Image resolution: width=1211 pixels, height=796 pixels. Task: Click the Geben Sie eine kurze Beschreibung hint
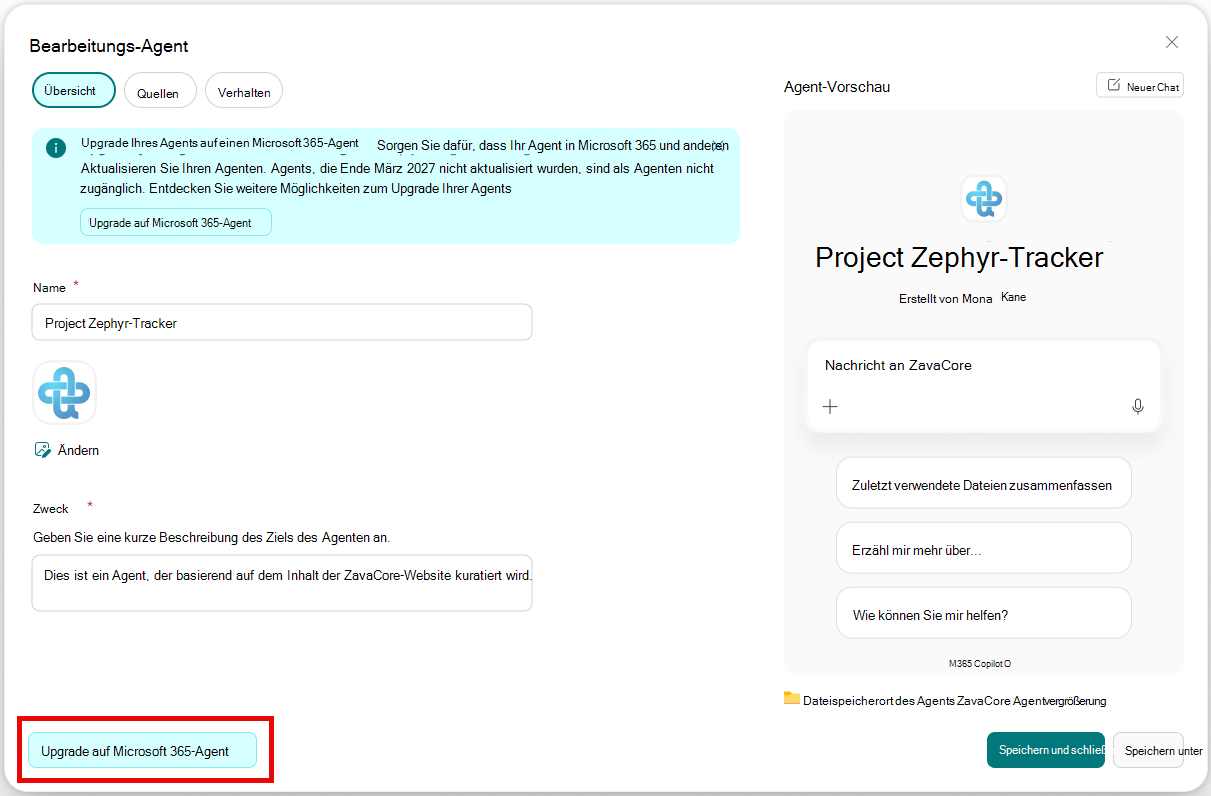coord(212,537)
